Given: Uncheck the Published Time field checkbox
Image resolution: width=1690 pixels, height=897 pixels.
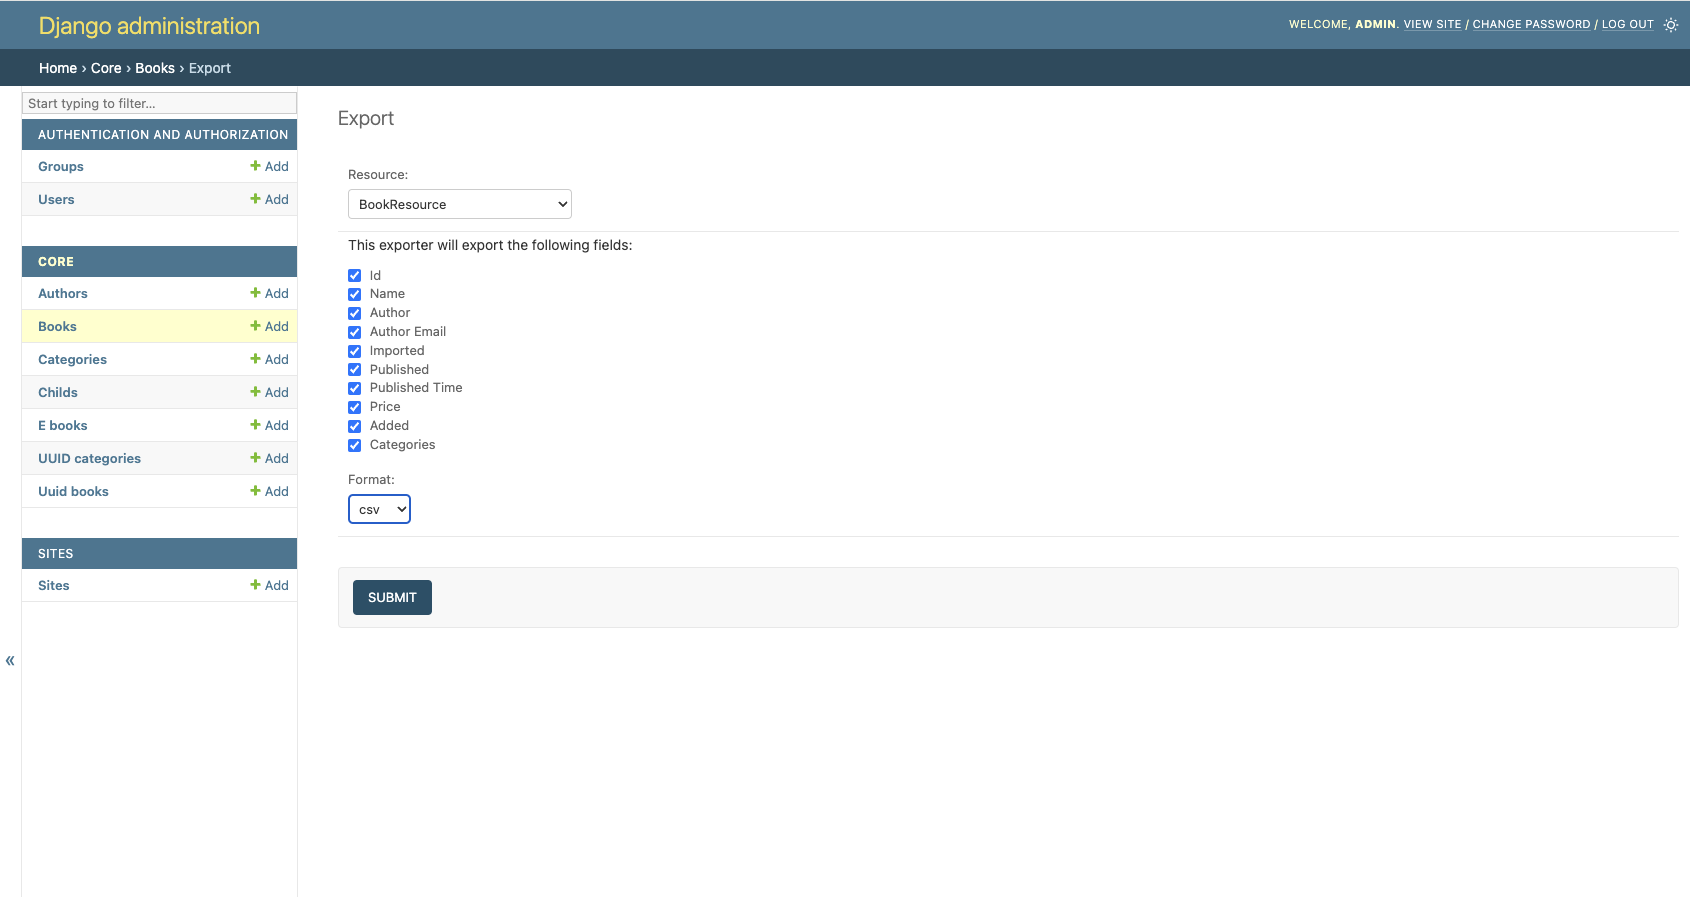Looking at the screenshot, I should 354,388.
